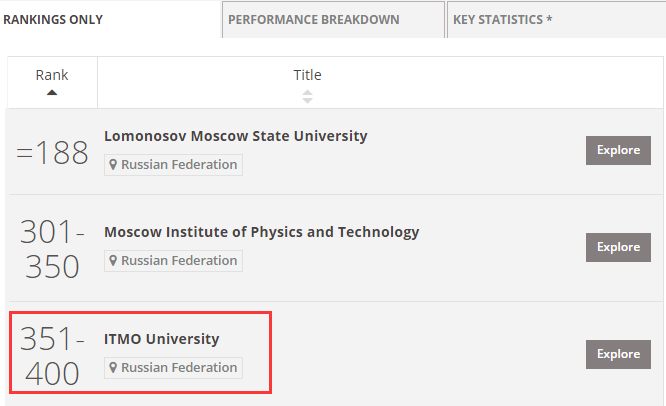Select Russian Federation tag under Lomonosov
Screen dimensions: 666x406
click(x=173, y=165)
